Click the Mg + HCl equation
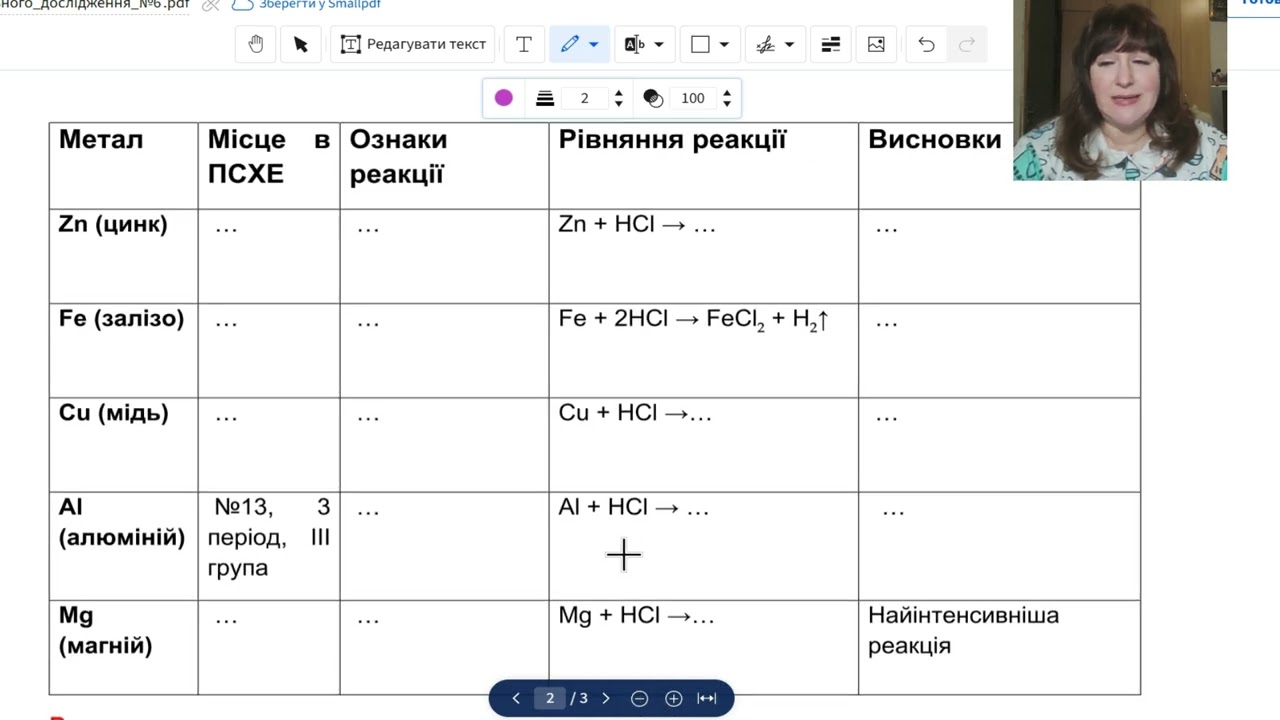 [636, 615]
